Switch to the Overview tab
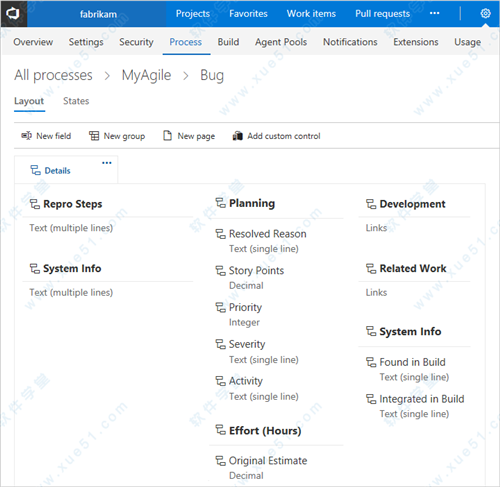Image resolution: width=500 pixels, height=487 pixels. pyautogui.click(x=33, y=42)
